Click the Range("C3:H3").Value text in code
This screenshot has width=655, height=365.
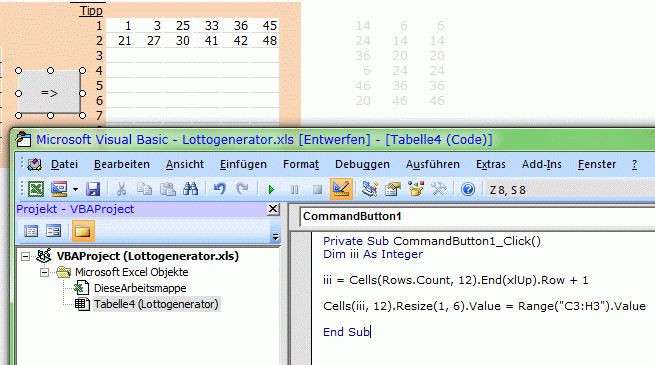tap(582, 306)
